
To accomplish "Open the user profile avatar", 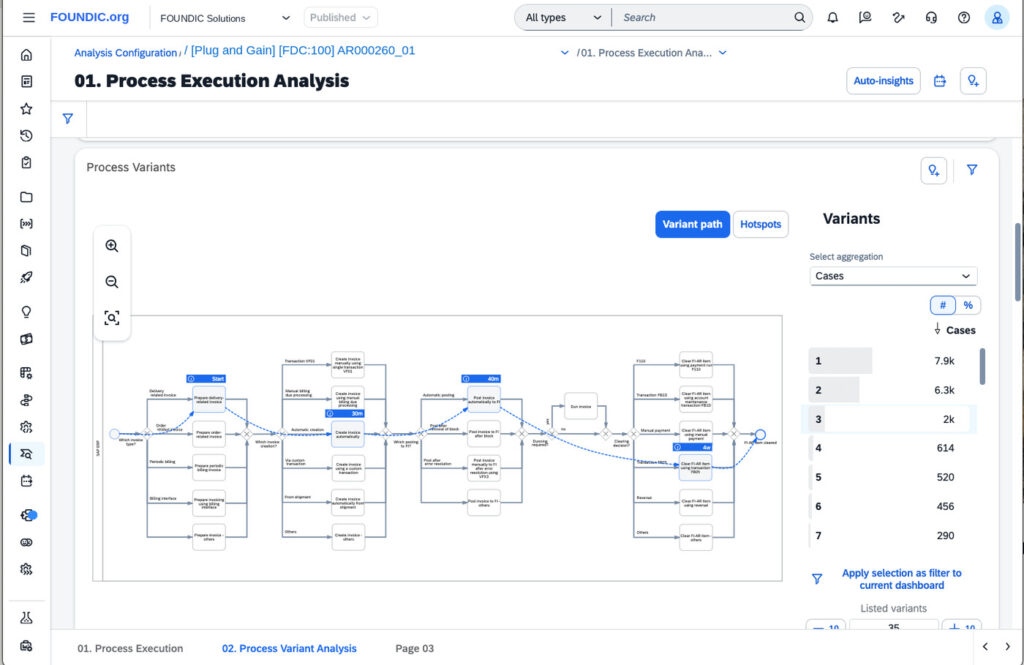I will pos(997,18).
